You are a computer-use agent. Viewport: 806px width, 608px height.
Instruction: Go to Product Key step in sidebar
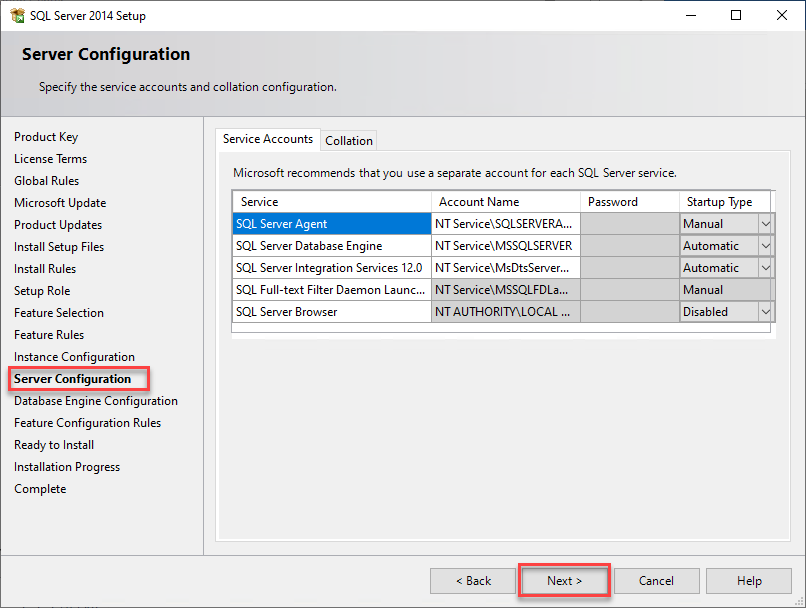pyautogui.click(x=46, y=137)
